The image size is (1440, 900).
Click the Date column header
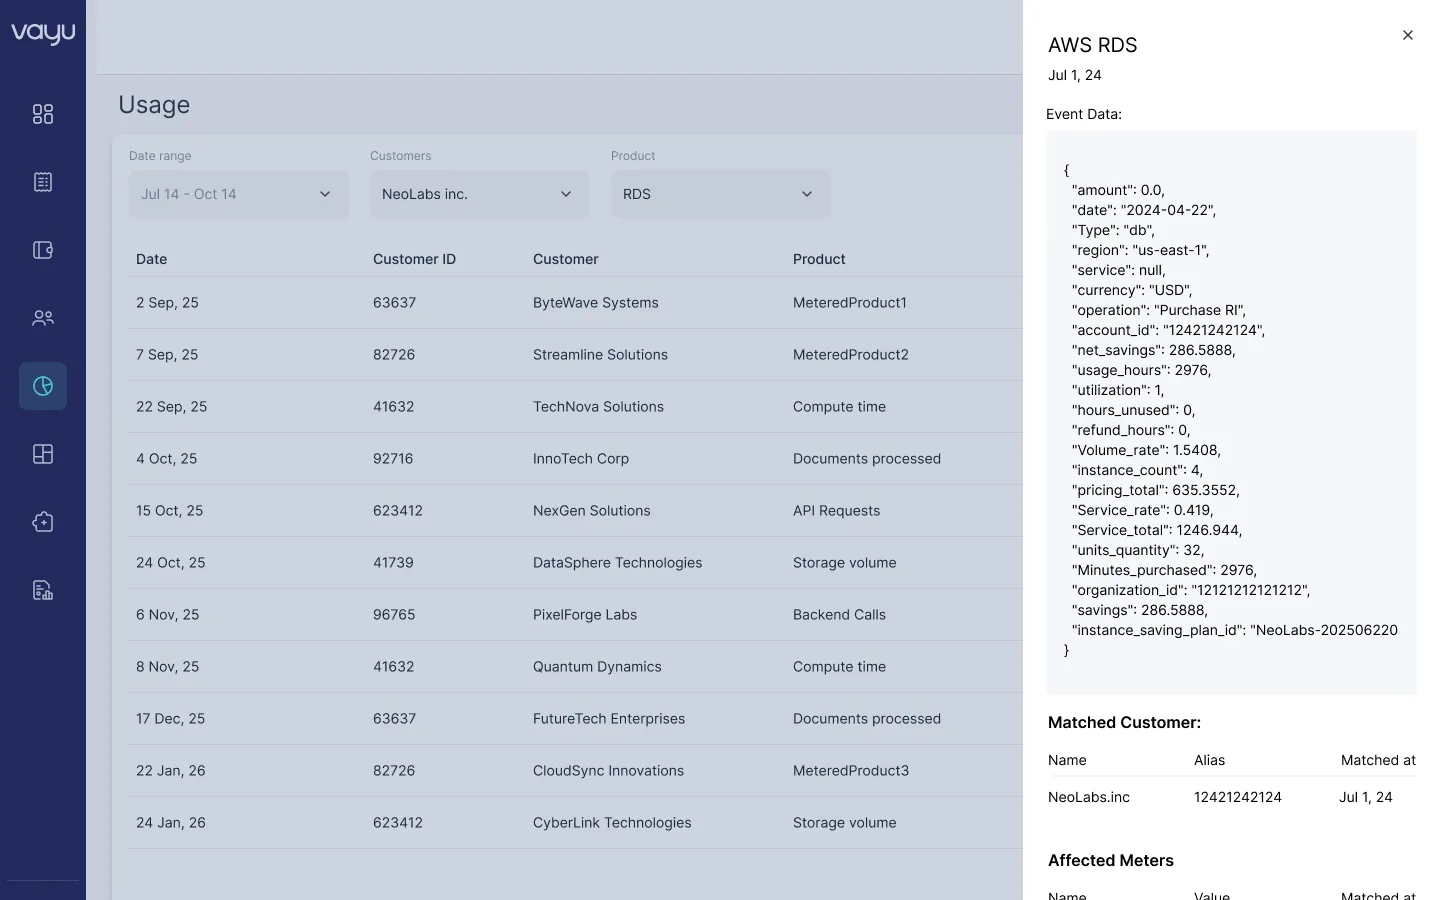(x=152, y=259)
